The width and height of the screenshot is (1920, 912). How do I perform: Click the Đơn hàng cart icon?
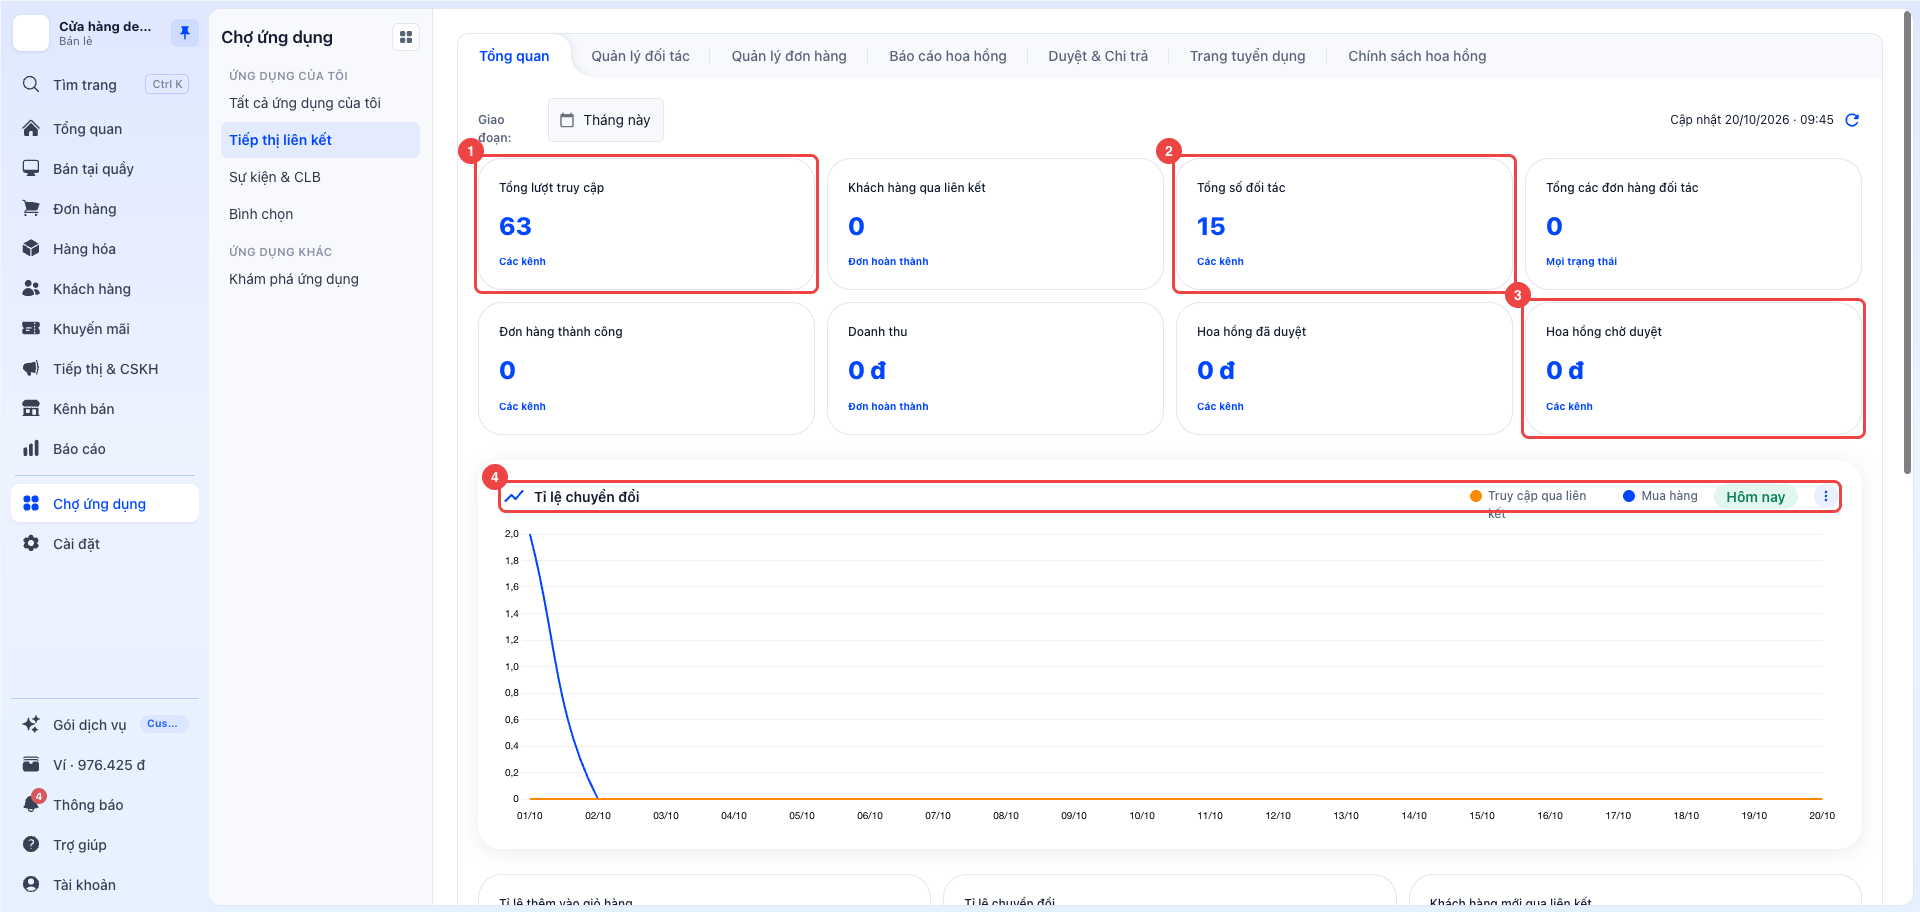31,208
